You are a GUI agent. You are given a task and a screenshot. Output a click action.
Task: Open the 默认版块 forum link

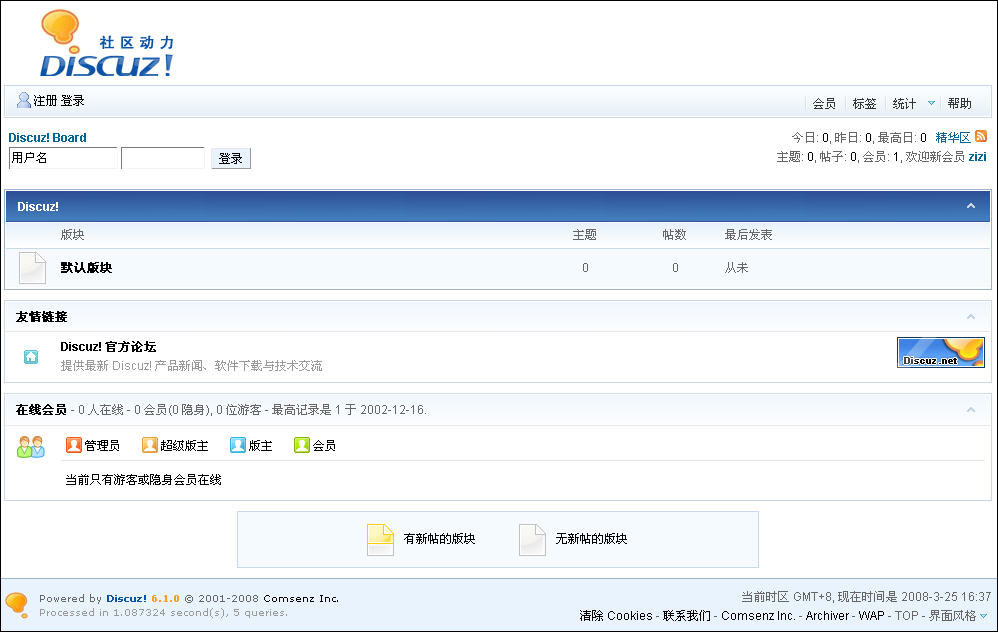pyautogui.click(x=86, y=268)
